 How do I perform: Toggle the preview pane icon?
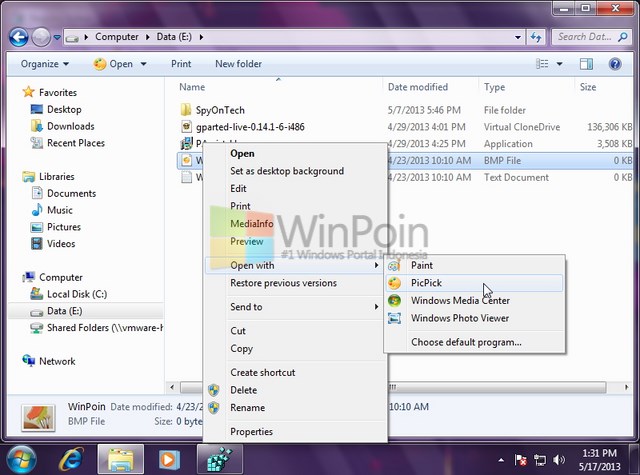[586, 64]
